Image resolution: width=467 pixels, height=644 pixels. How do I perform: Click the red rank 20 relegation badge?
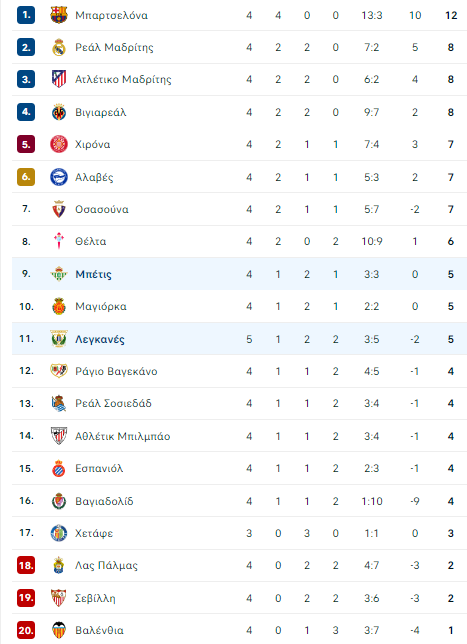(x=26, y=630)
